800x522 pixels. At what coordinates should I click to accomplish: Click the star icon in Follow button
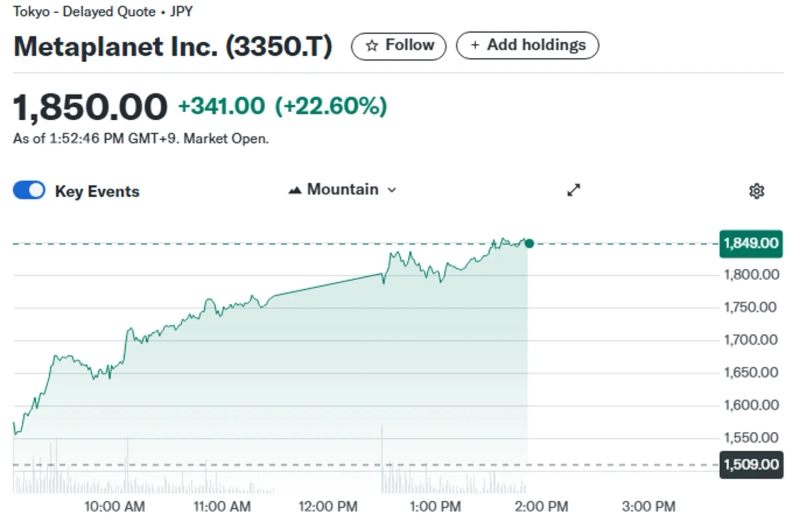coord(372,46)
